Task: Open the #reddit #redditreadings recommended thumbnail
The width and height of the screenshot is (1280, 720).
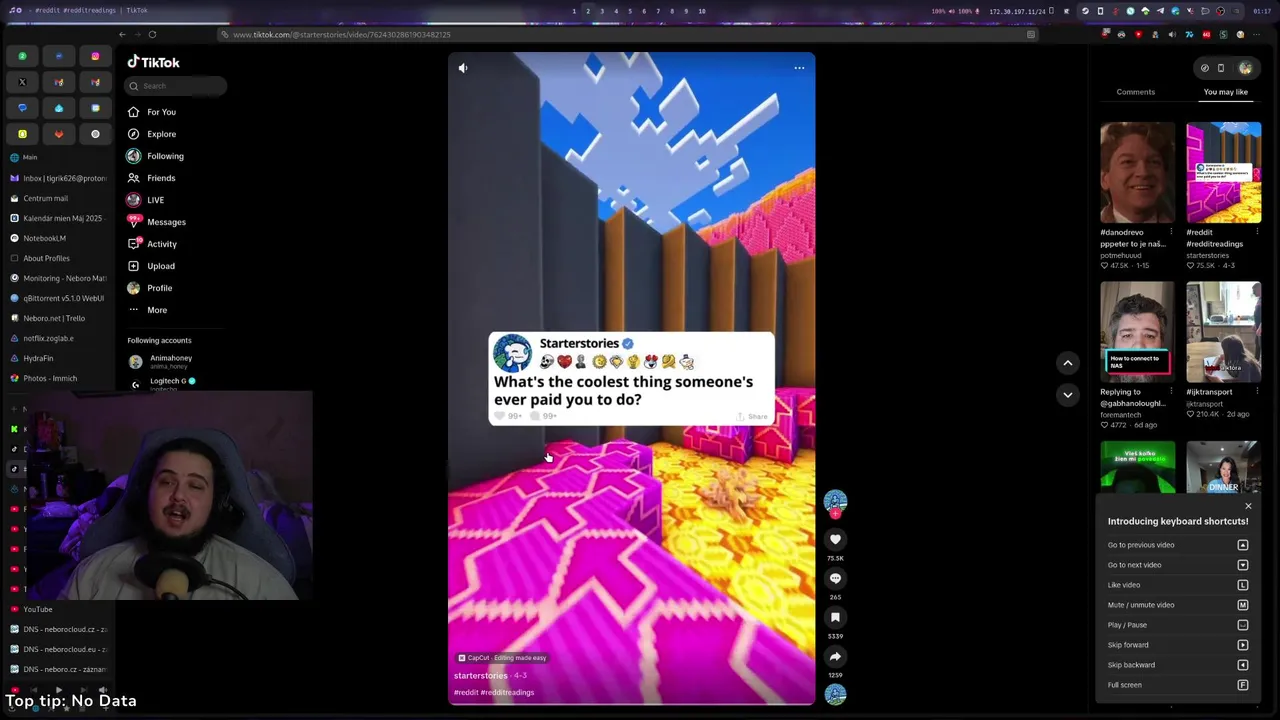Action: (1223, 172)
